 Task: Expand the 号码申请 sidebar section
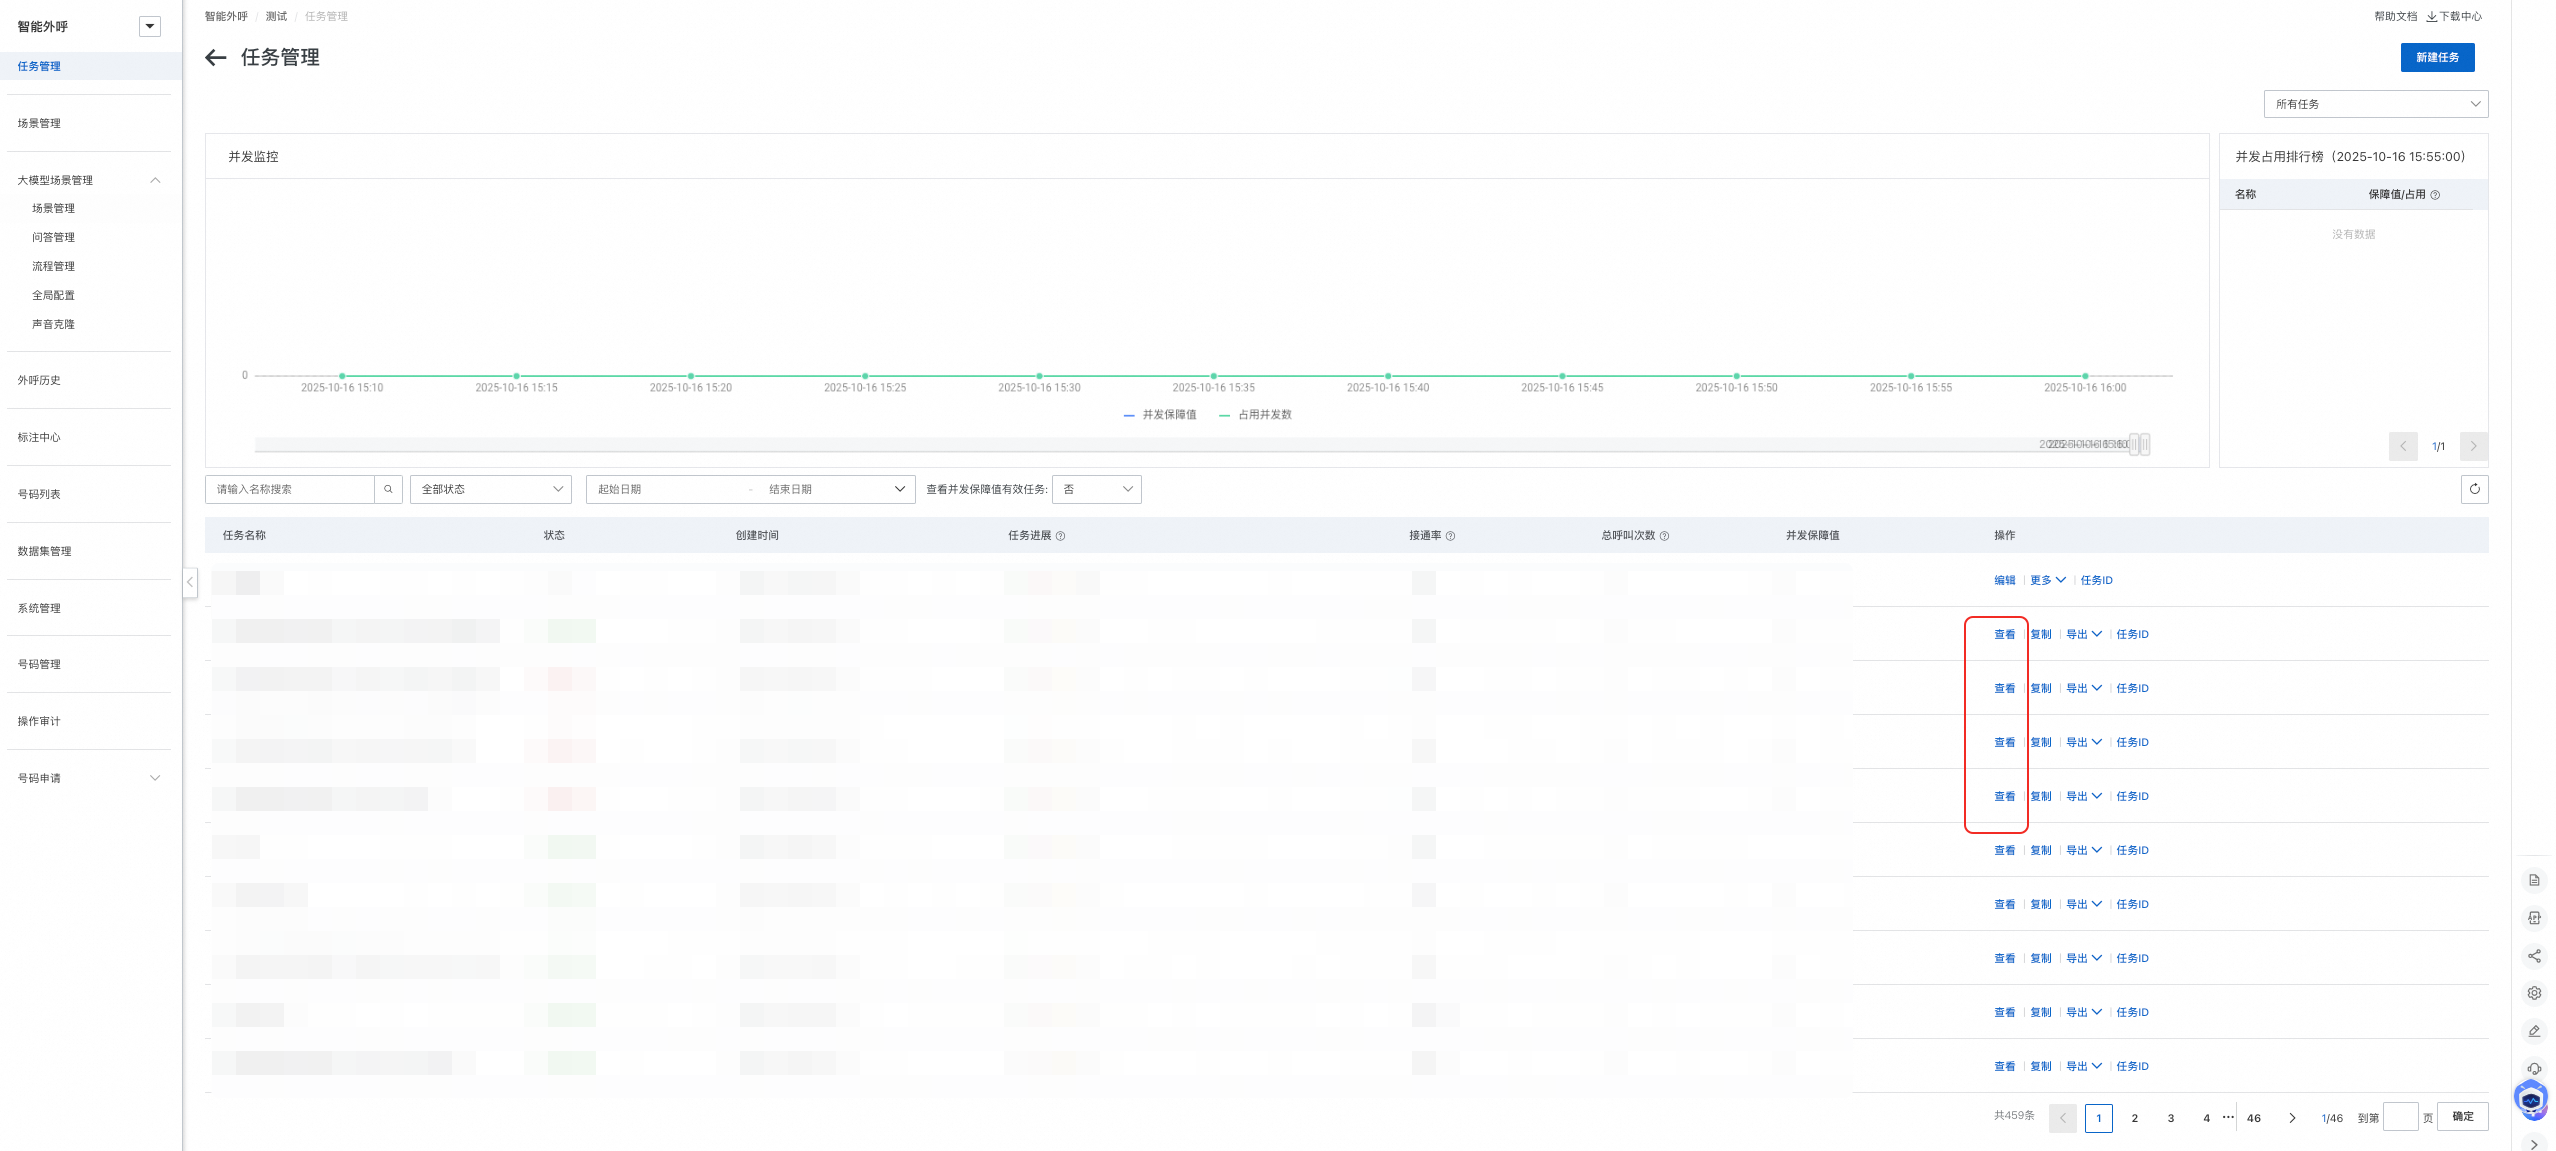(x=88, y=778)
